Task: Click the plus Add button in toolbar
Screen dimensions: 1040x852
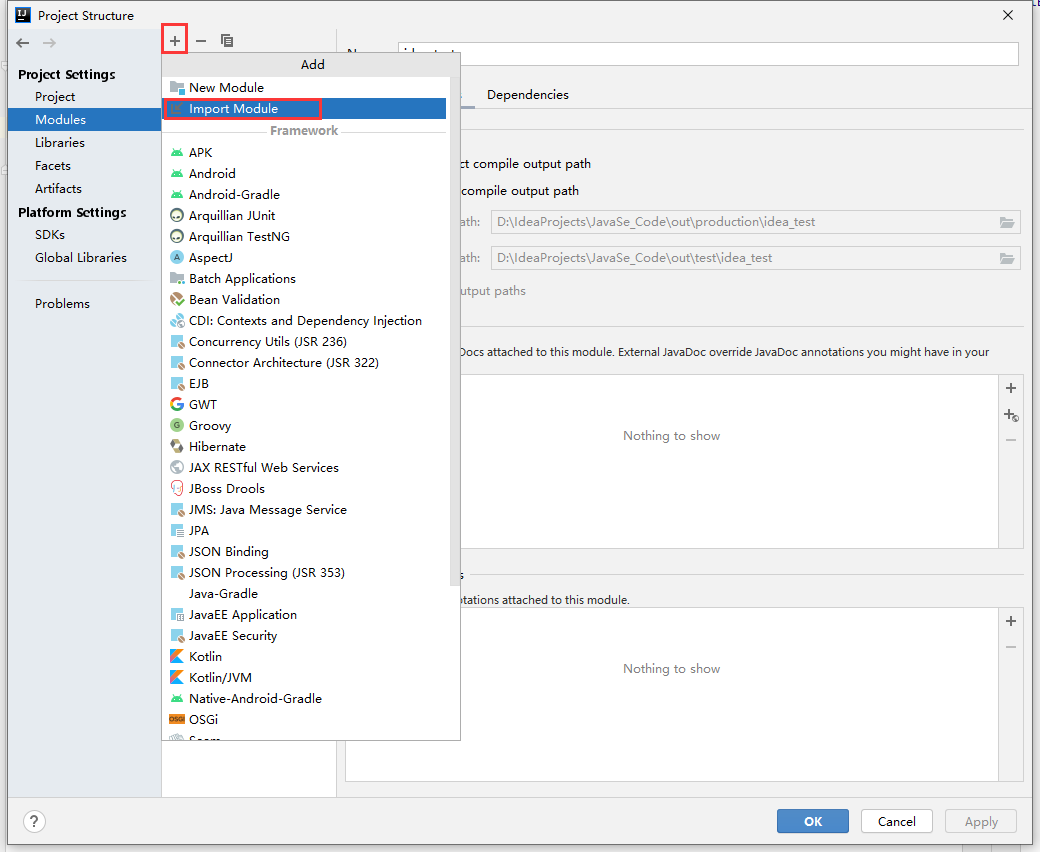Action: (x=175, y=41)
